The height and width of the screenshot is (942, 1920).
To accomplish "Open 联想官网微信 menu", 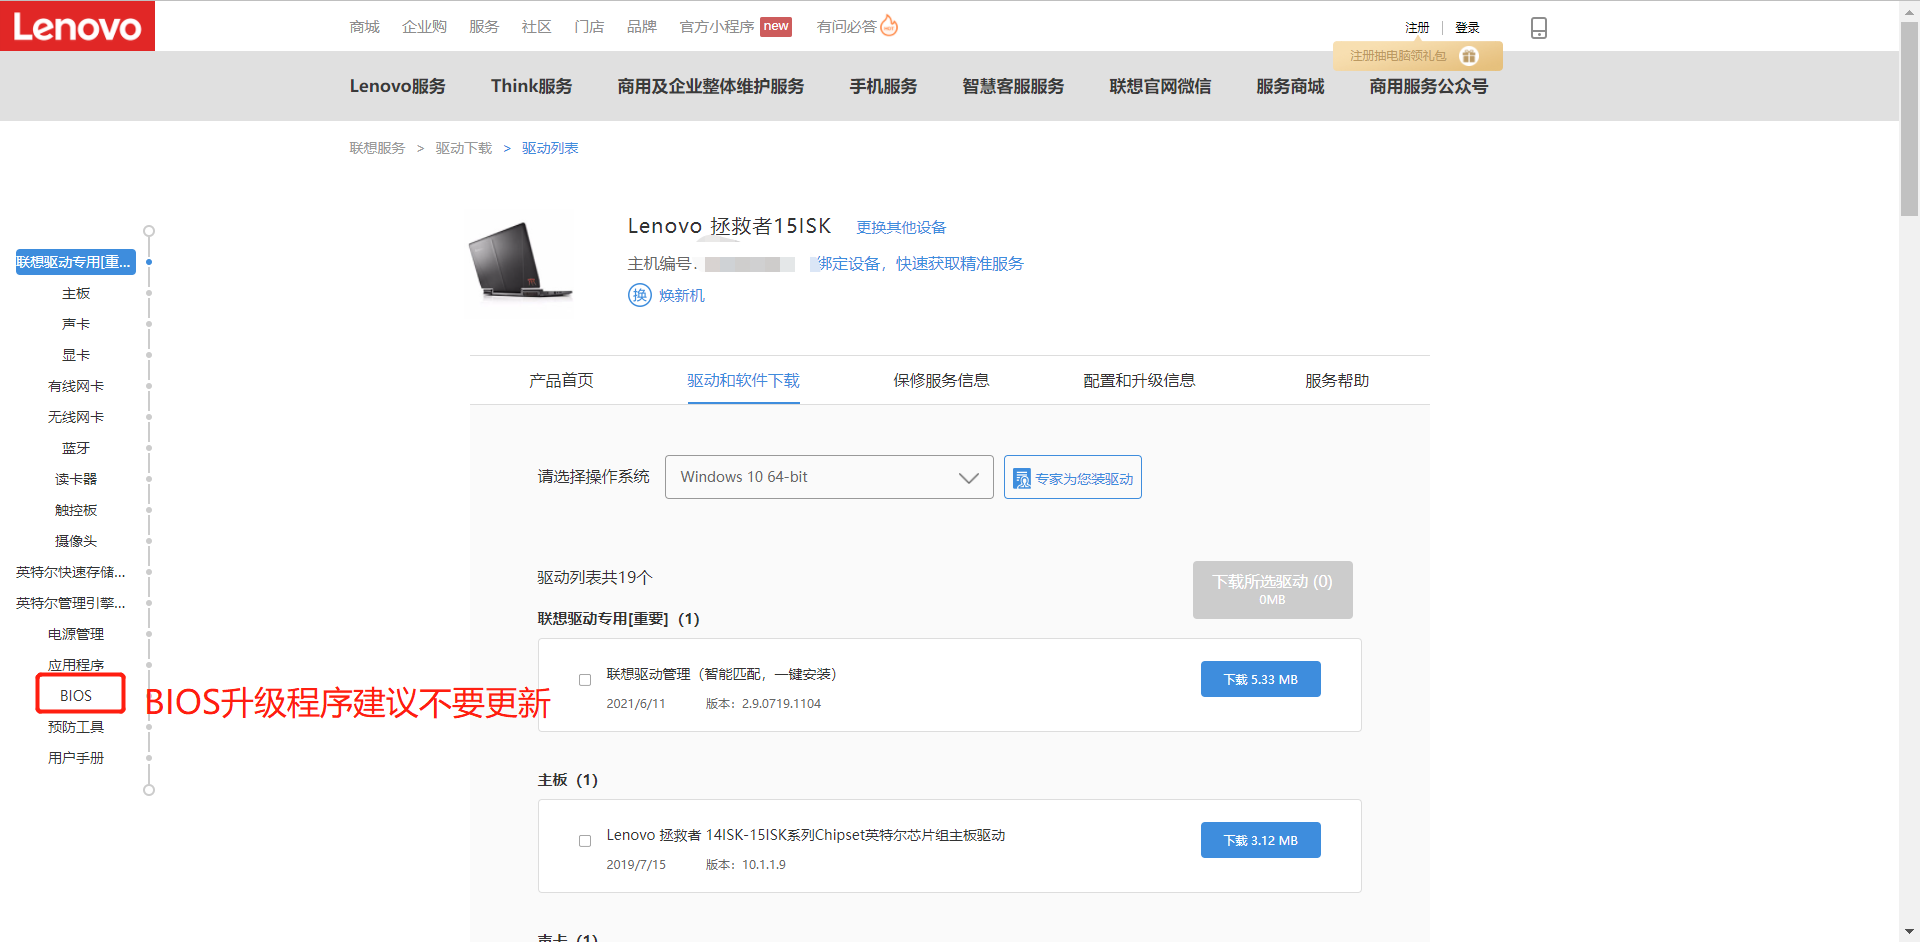I will tap(1160, 86).
